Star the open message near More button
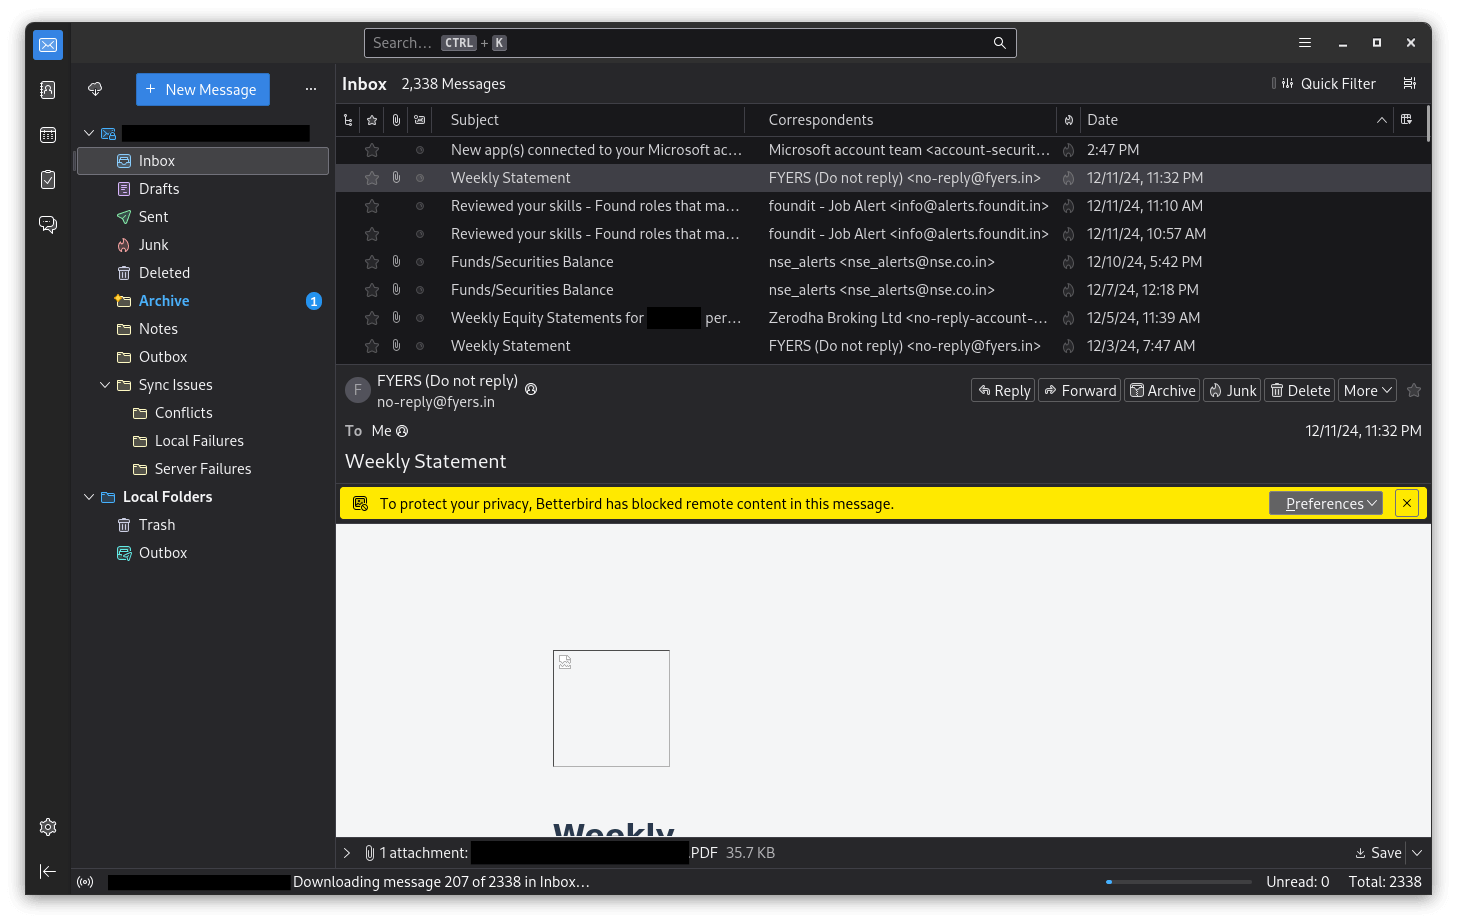Viewport: 1457px width, 923px height. (x=1413, y=390)
